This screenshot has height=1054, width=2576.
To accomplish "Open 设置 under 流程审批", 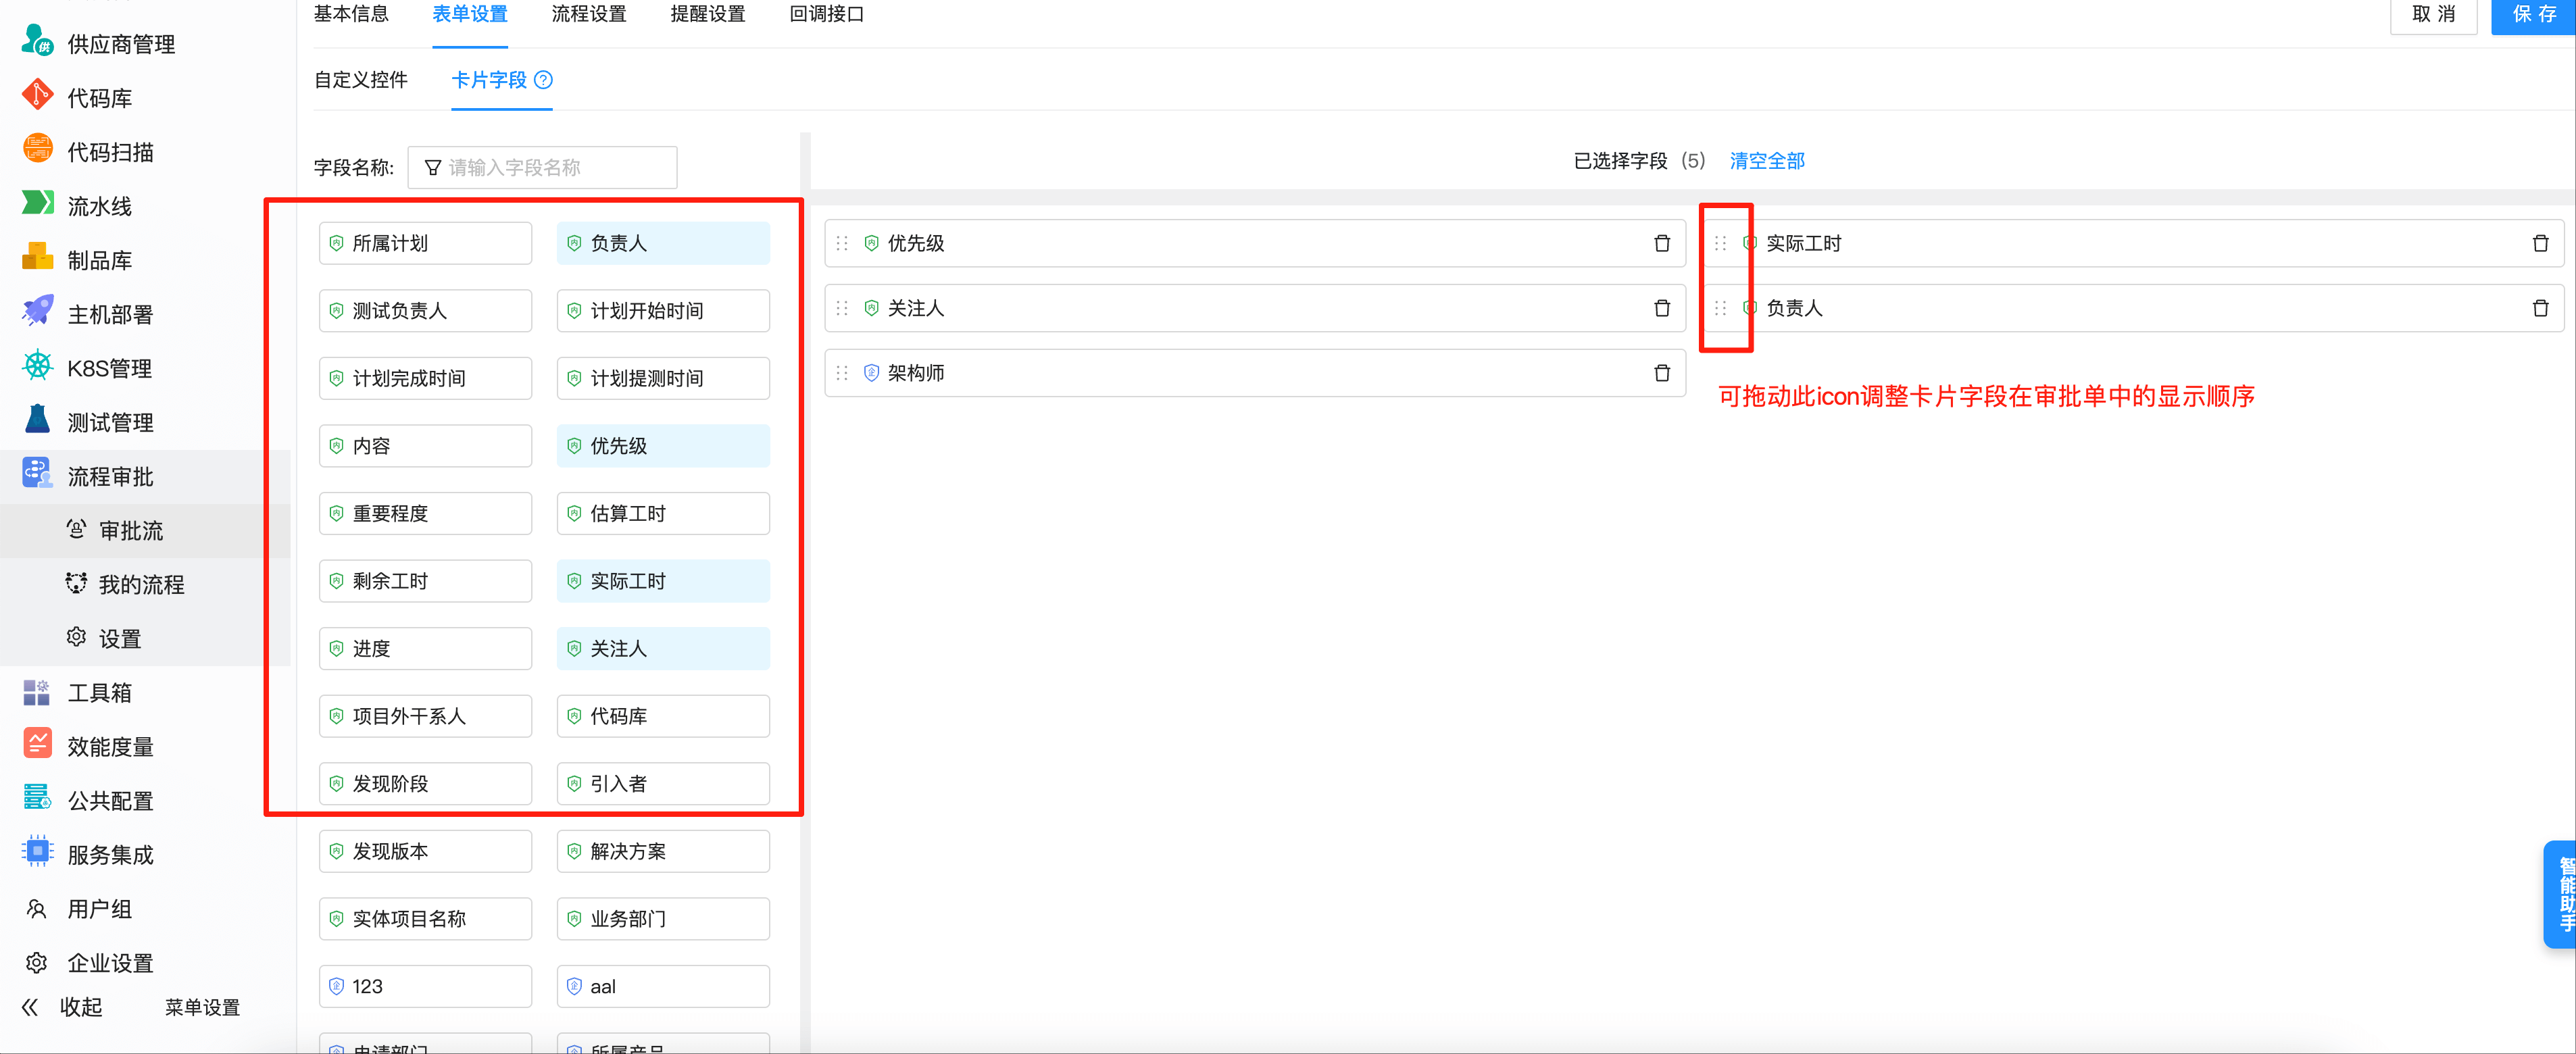I will [x=119, y=638].
